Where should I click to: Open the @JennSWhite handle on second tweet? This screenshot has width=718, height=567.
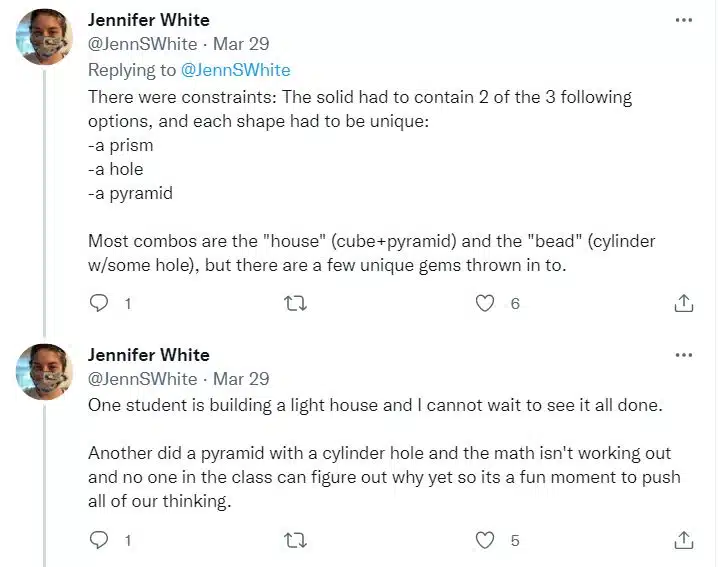coord(142,379)
